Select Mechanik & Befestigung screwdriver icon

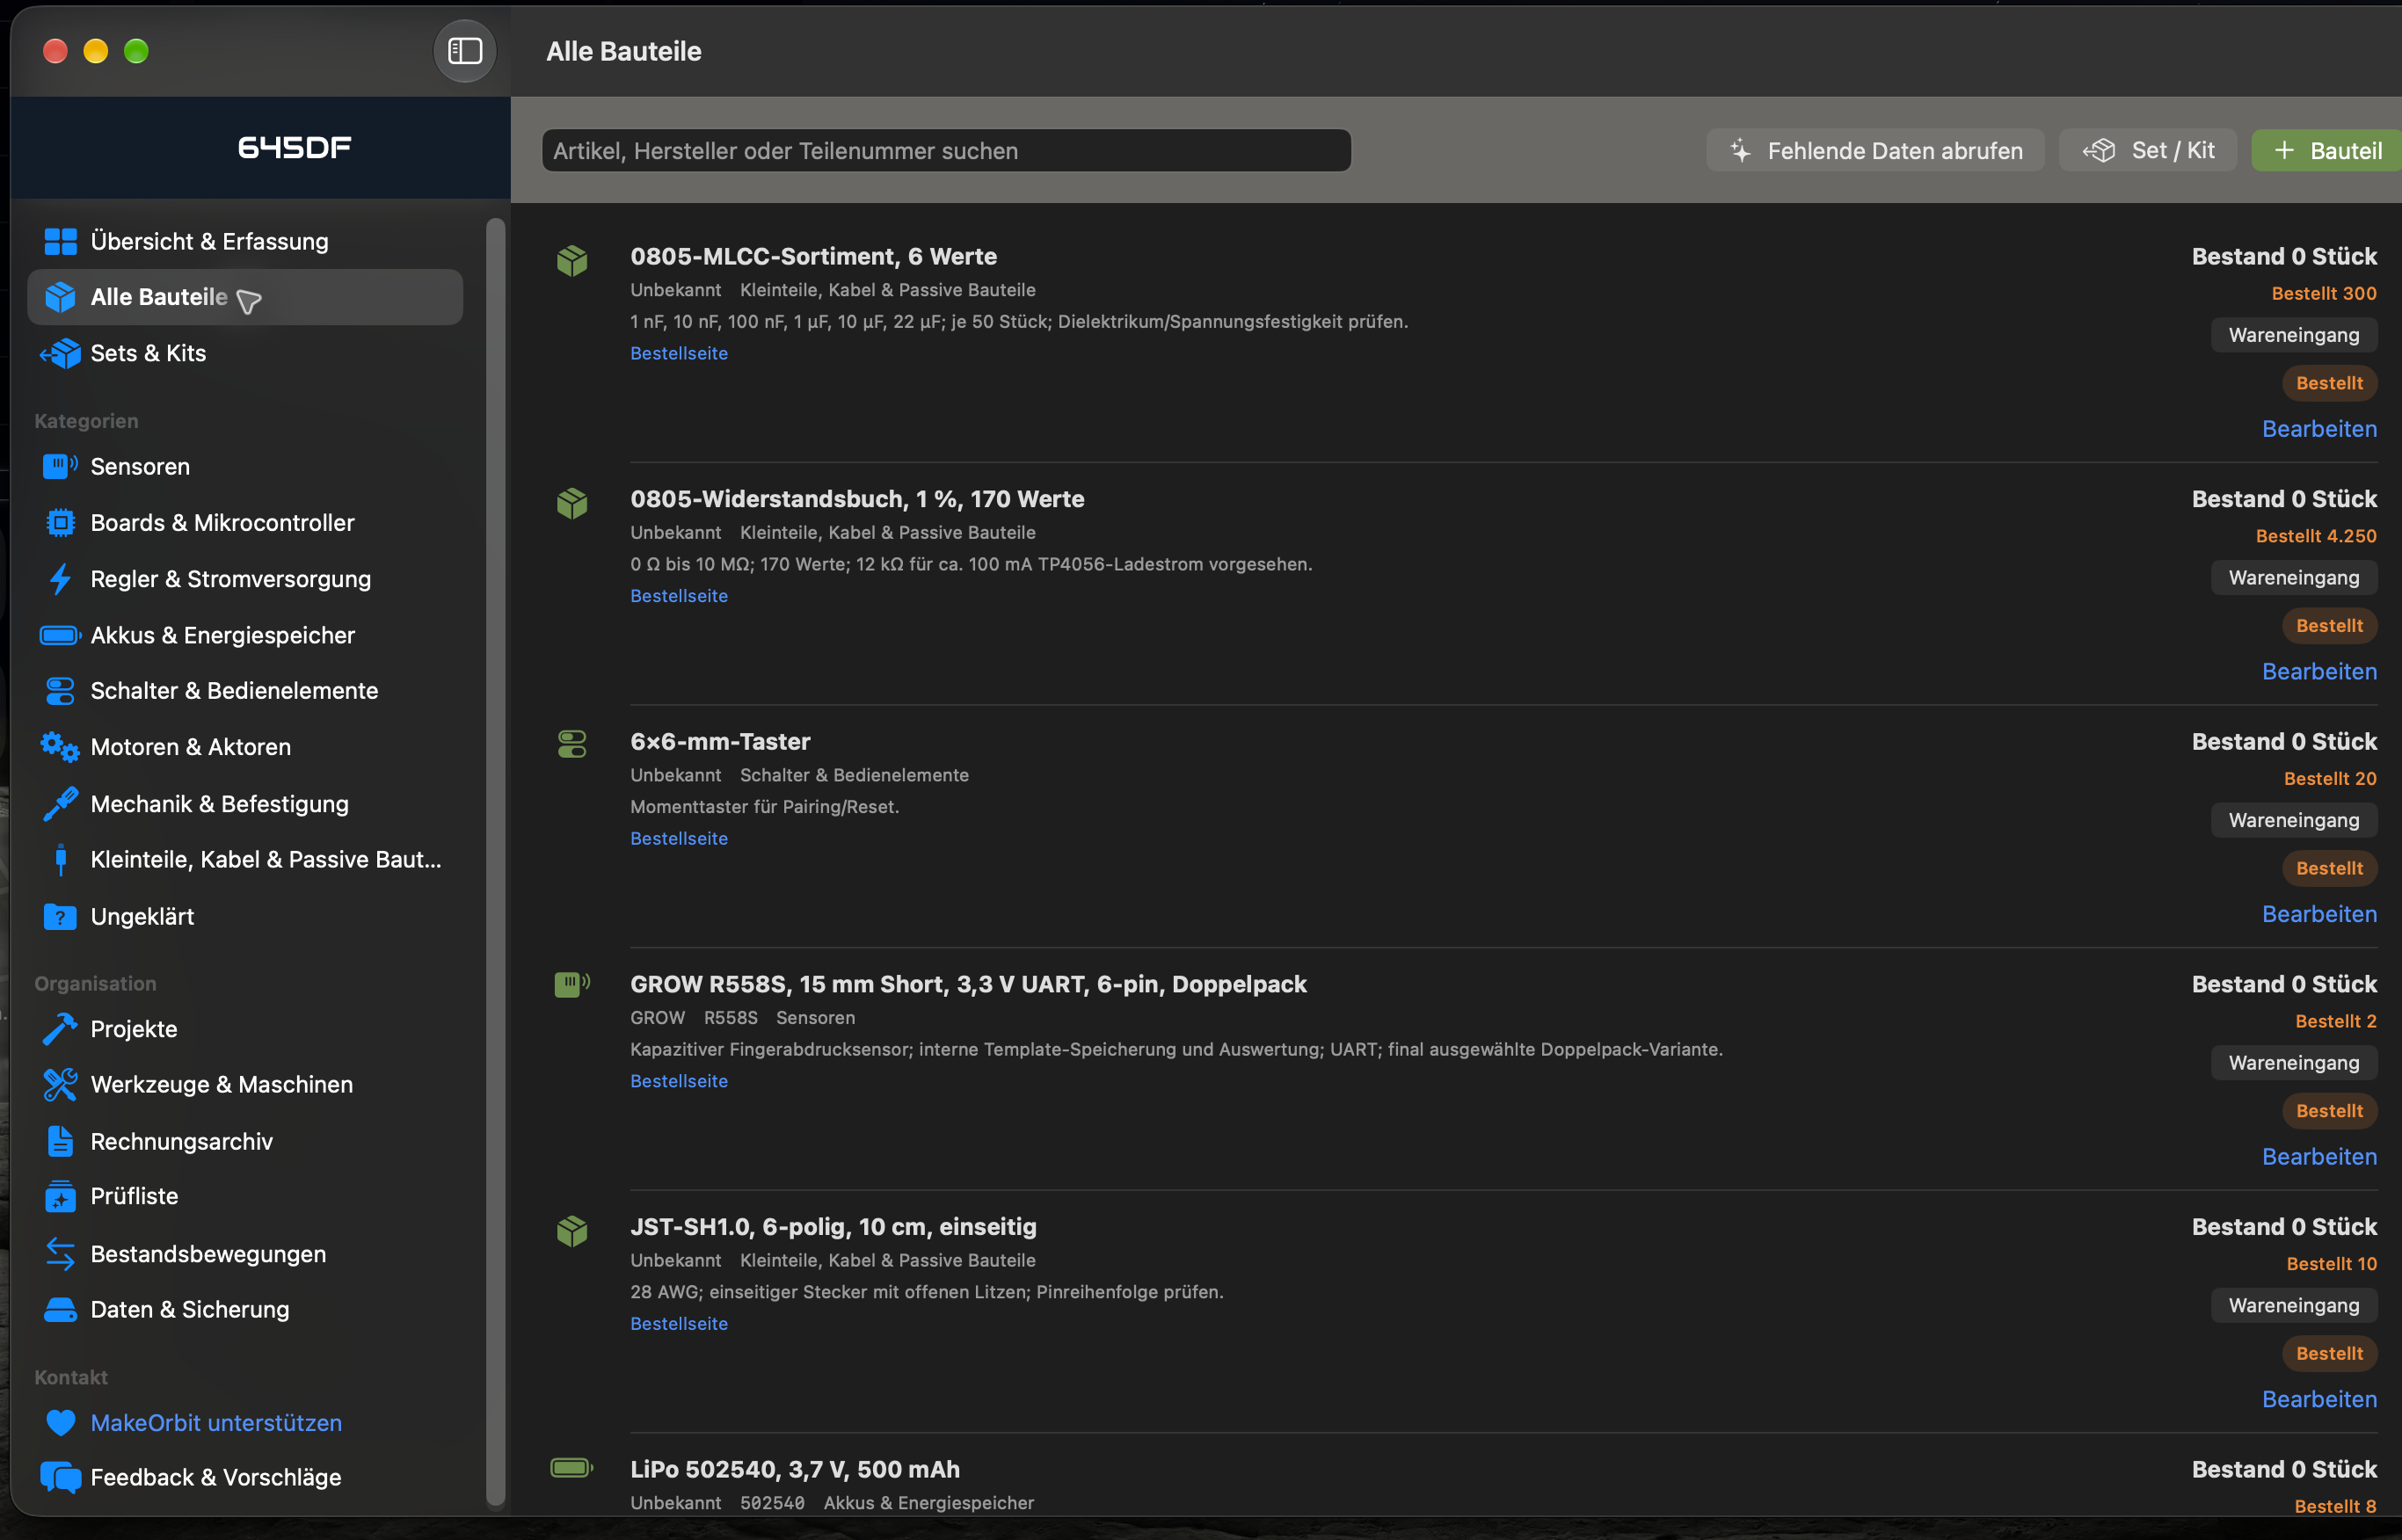[x=60, y=804]
